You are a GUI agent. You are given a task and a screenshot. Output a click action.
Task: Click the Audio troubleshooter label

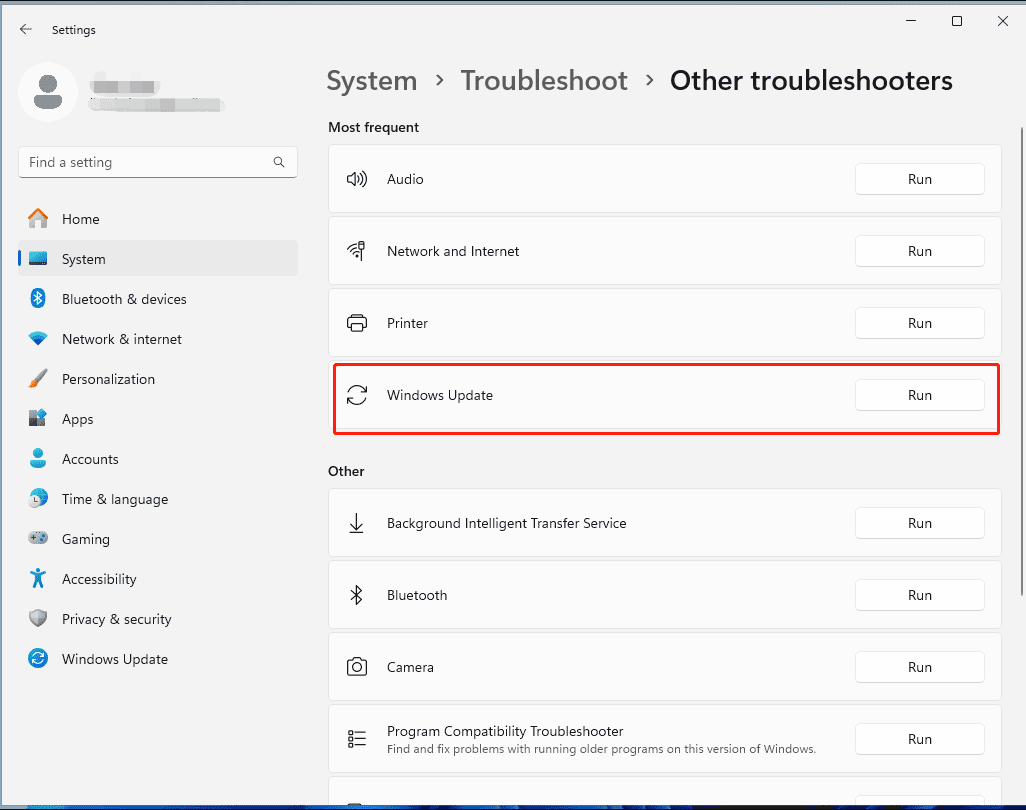coord(405,179)
